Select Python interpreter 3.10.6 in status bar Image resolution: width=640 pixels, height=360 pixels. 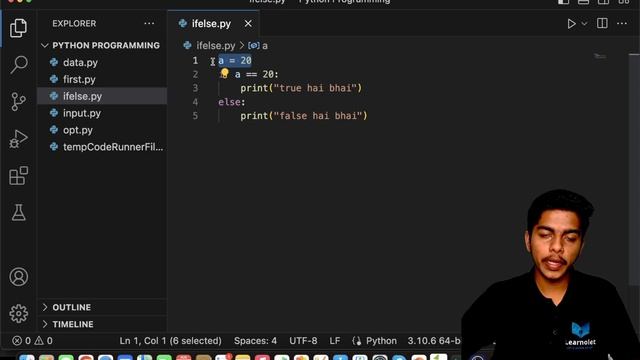[x=434, y=340]
